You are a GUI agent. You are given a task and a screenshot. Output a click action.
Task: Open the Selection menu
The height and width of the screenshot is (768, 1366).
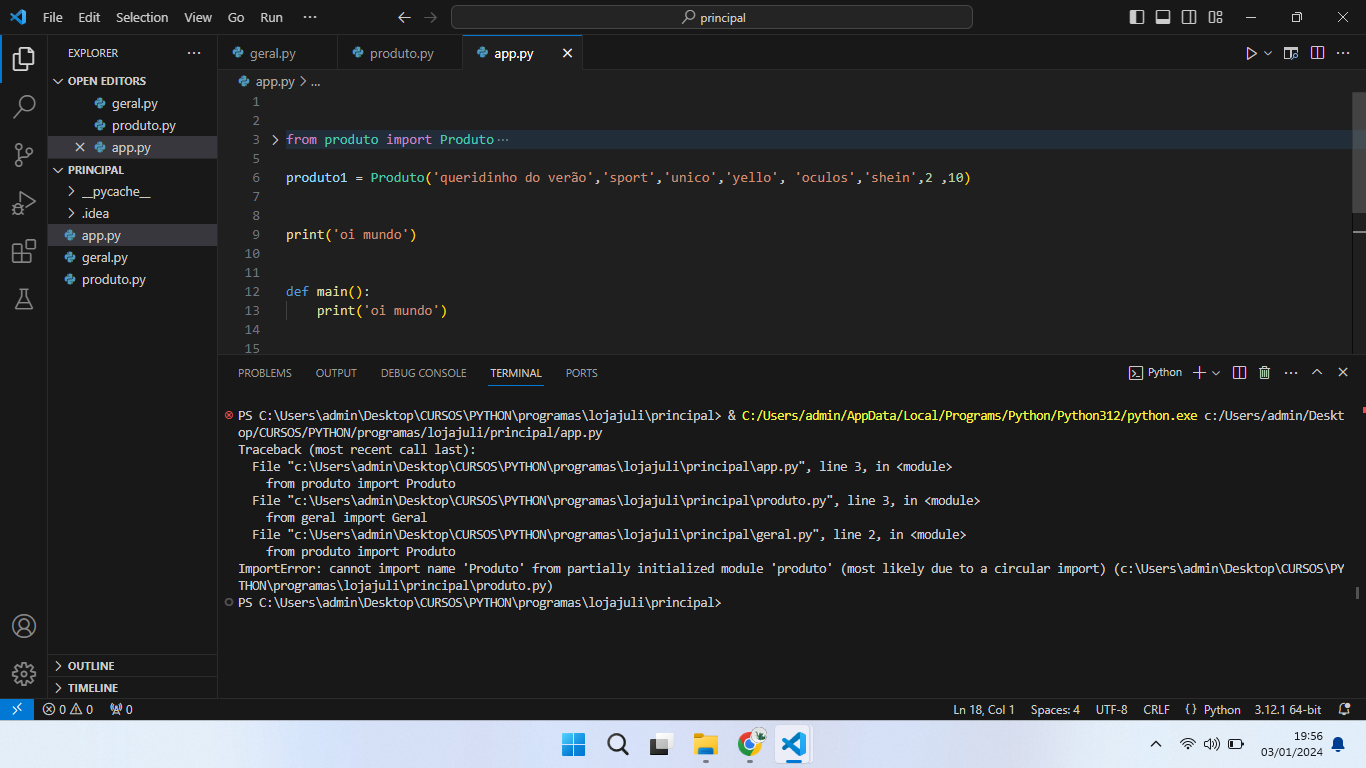pos(142,17)
